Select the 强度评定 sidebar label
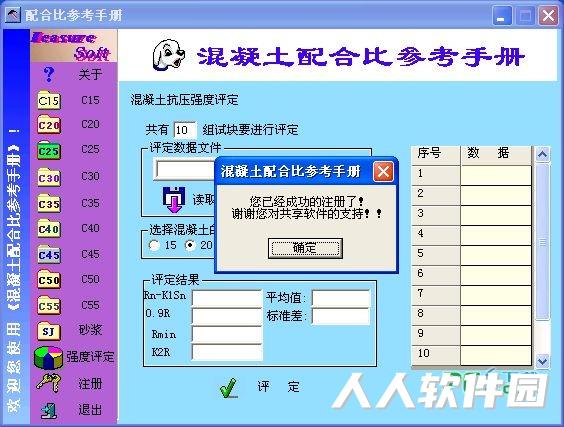Image resolution: width=564 pixels, height=427 pixels. click(x=90, y=356)
